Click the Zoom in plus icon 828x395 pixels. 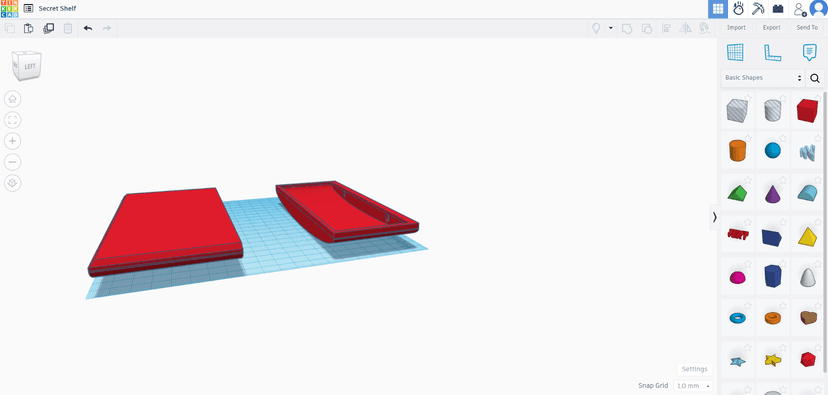[13, 141]
